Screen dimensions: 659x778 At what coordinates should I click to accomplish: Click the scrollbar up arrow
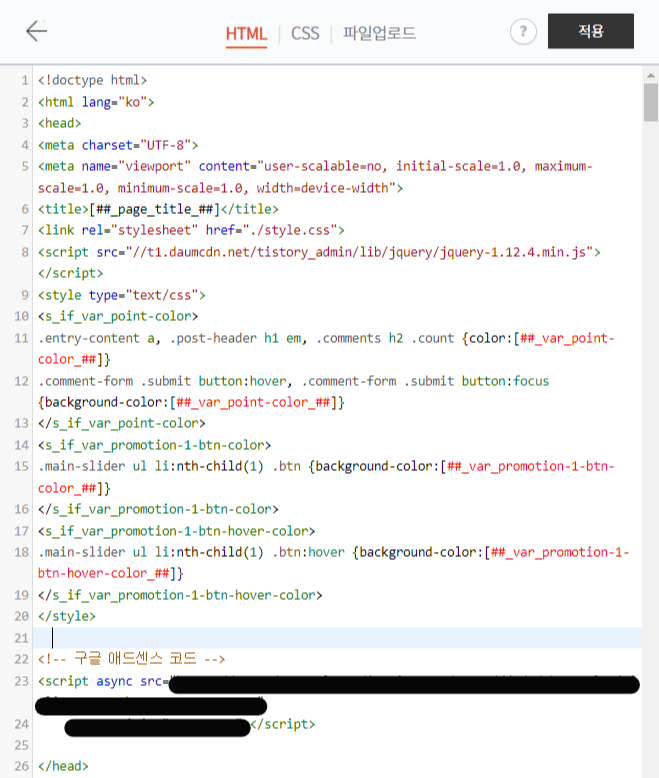(x=651, y=75)
